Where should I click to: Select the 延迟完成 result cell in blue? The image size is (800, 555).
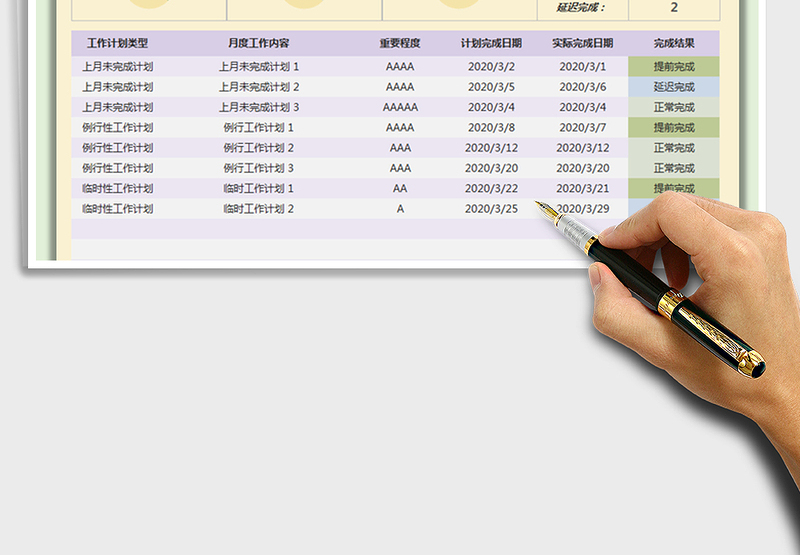[x=674, y=87]
